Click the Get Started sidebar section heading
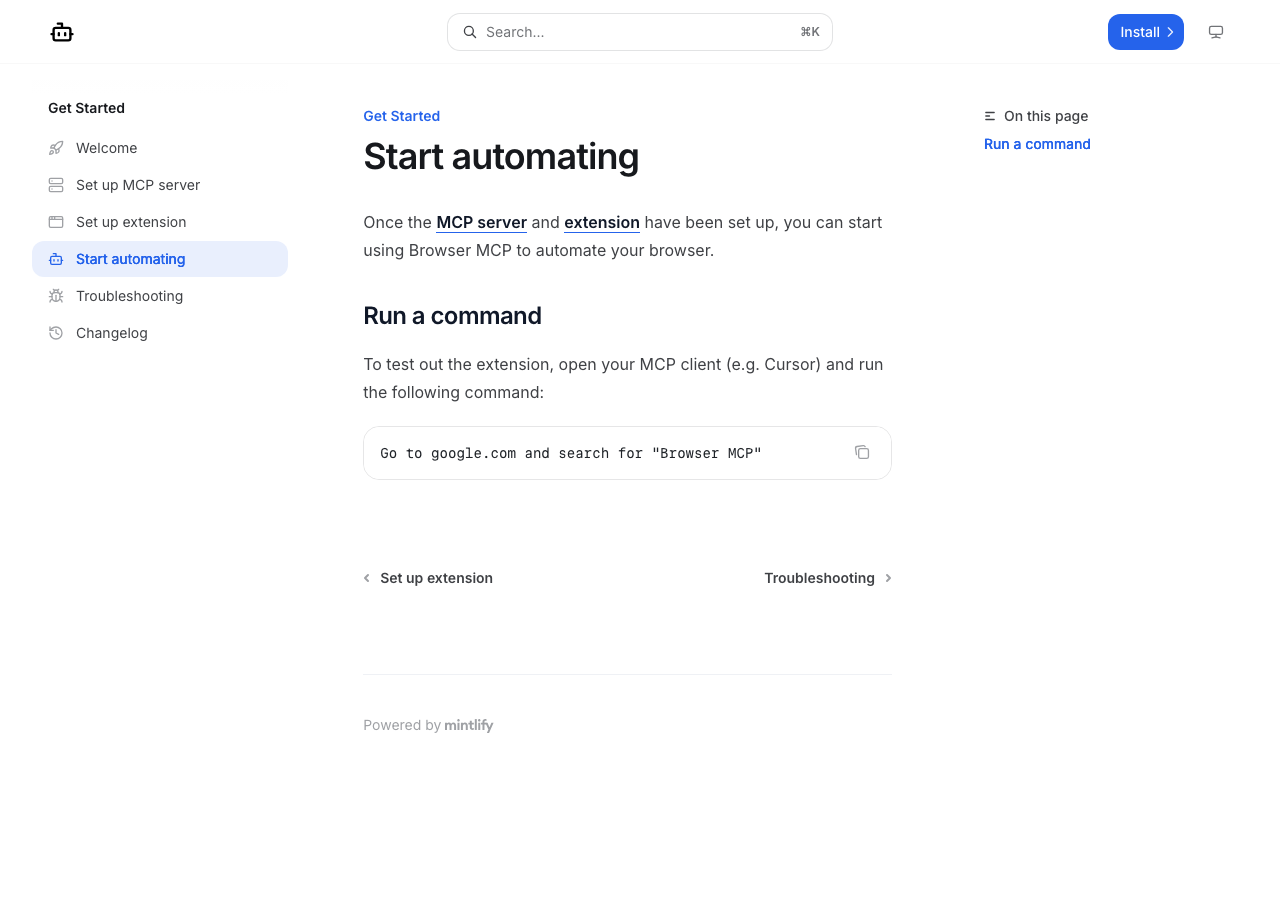Viewport: 1280px width, 900px height. point(86,108)
